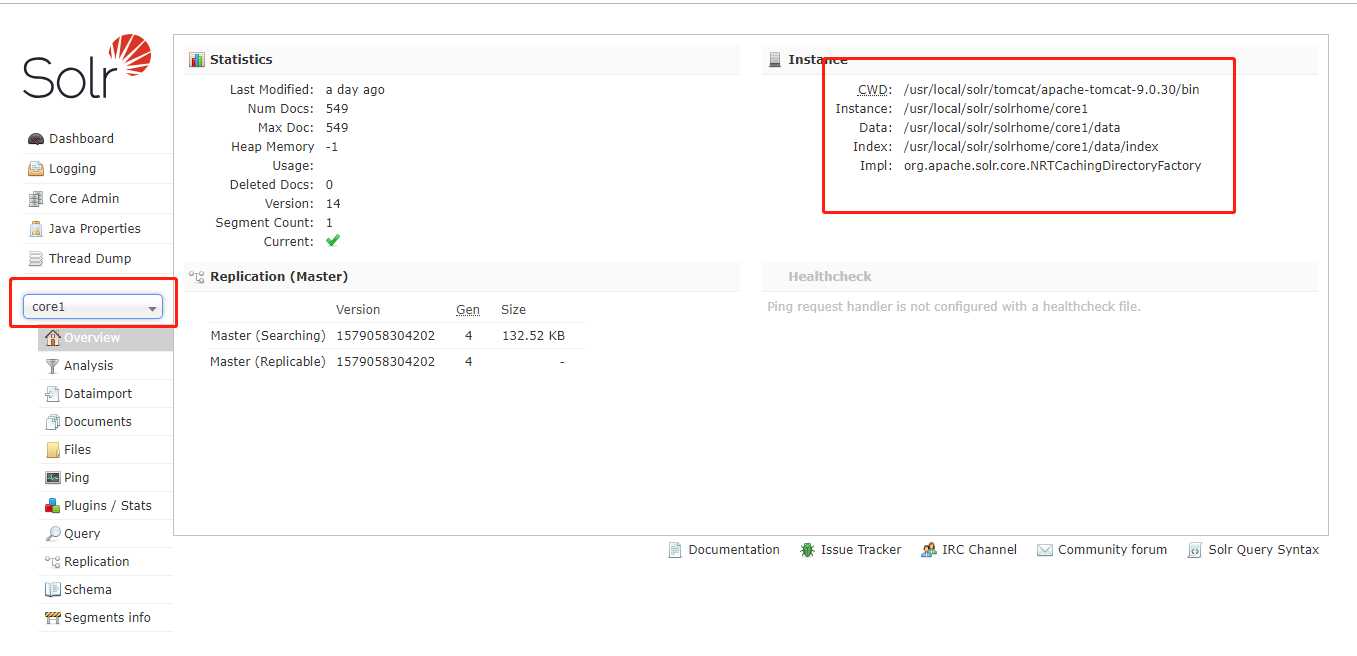Click the Gen column header

(468, 310)
